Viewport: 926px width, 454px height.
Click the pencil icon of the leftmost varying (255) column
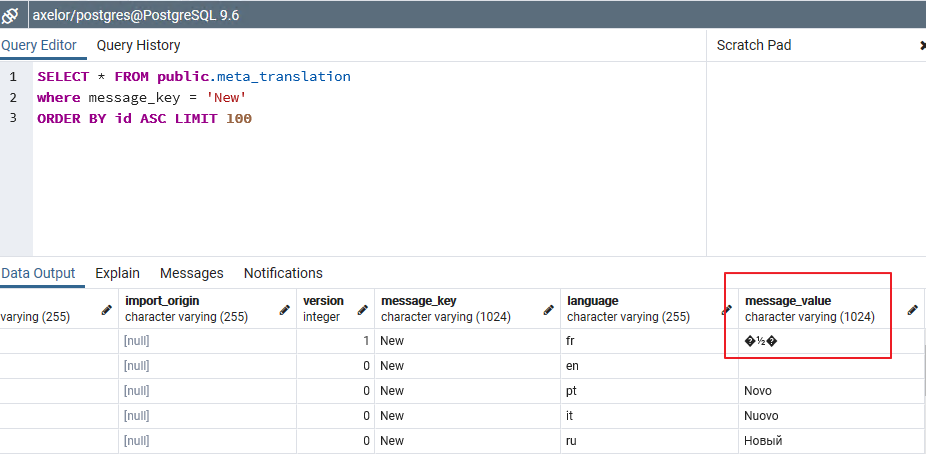tap(107, 309)
